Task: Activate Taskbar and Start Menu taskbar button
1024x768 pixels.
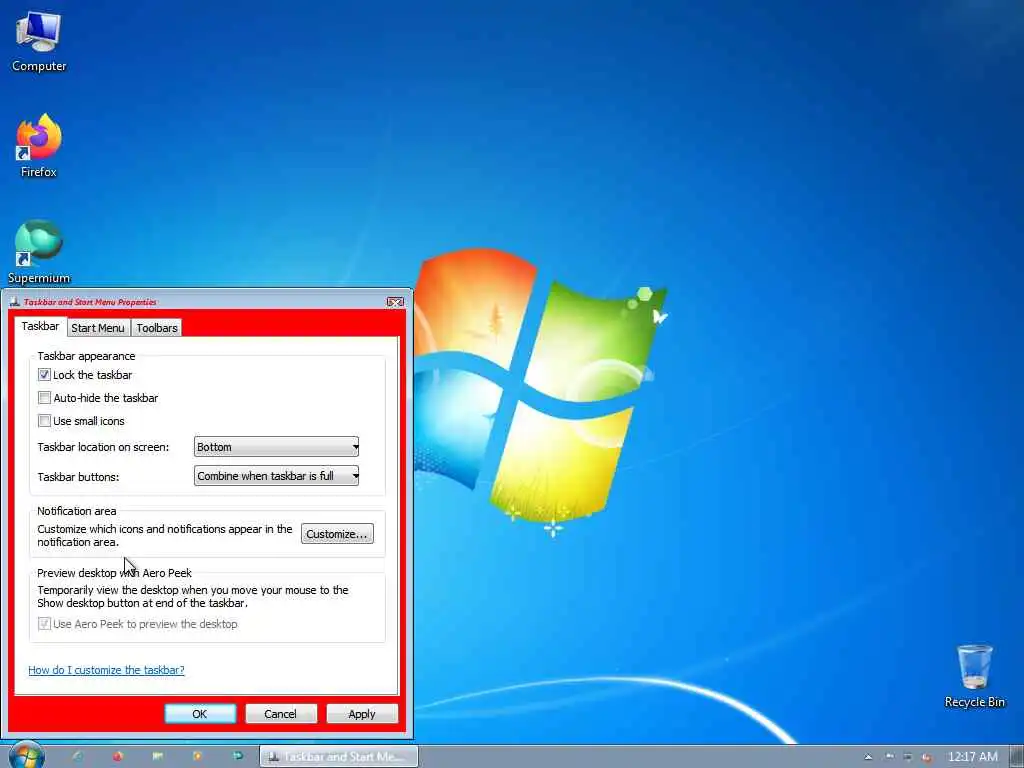Action: point(338,756)
